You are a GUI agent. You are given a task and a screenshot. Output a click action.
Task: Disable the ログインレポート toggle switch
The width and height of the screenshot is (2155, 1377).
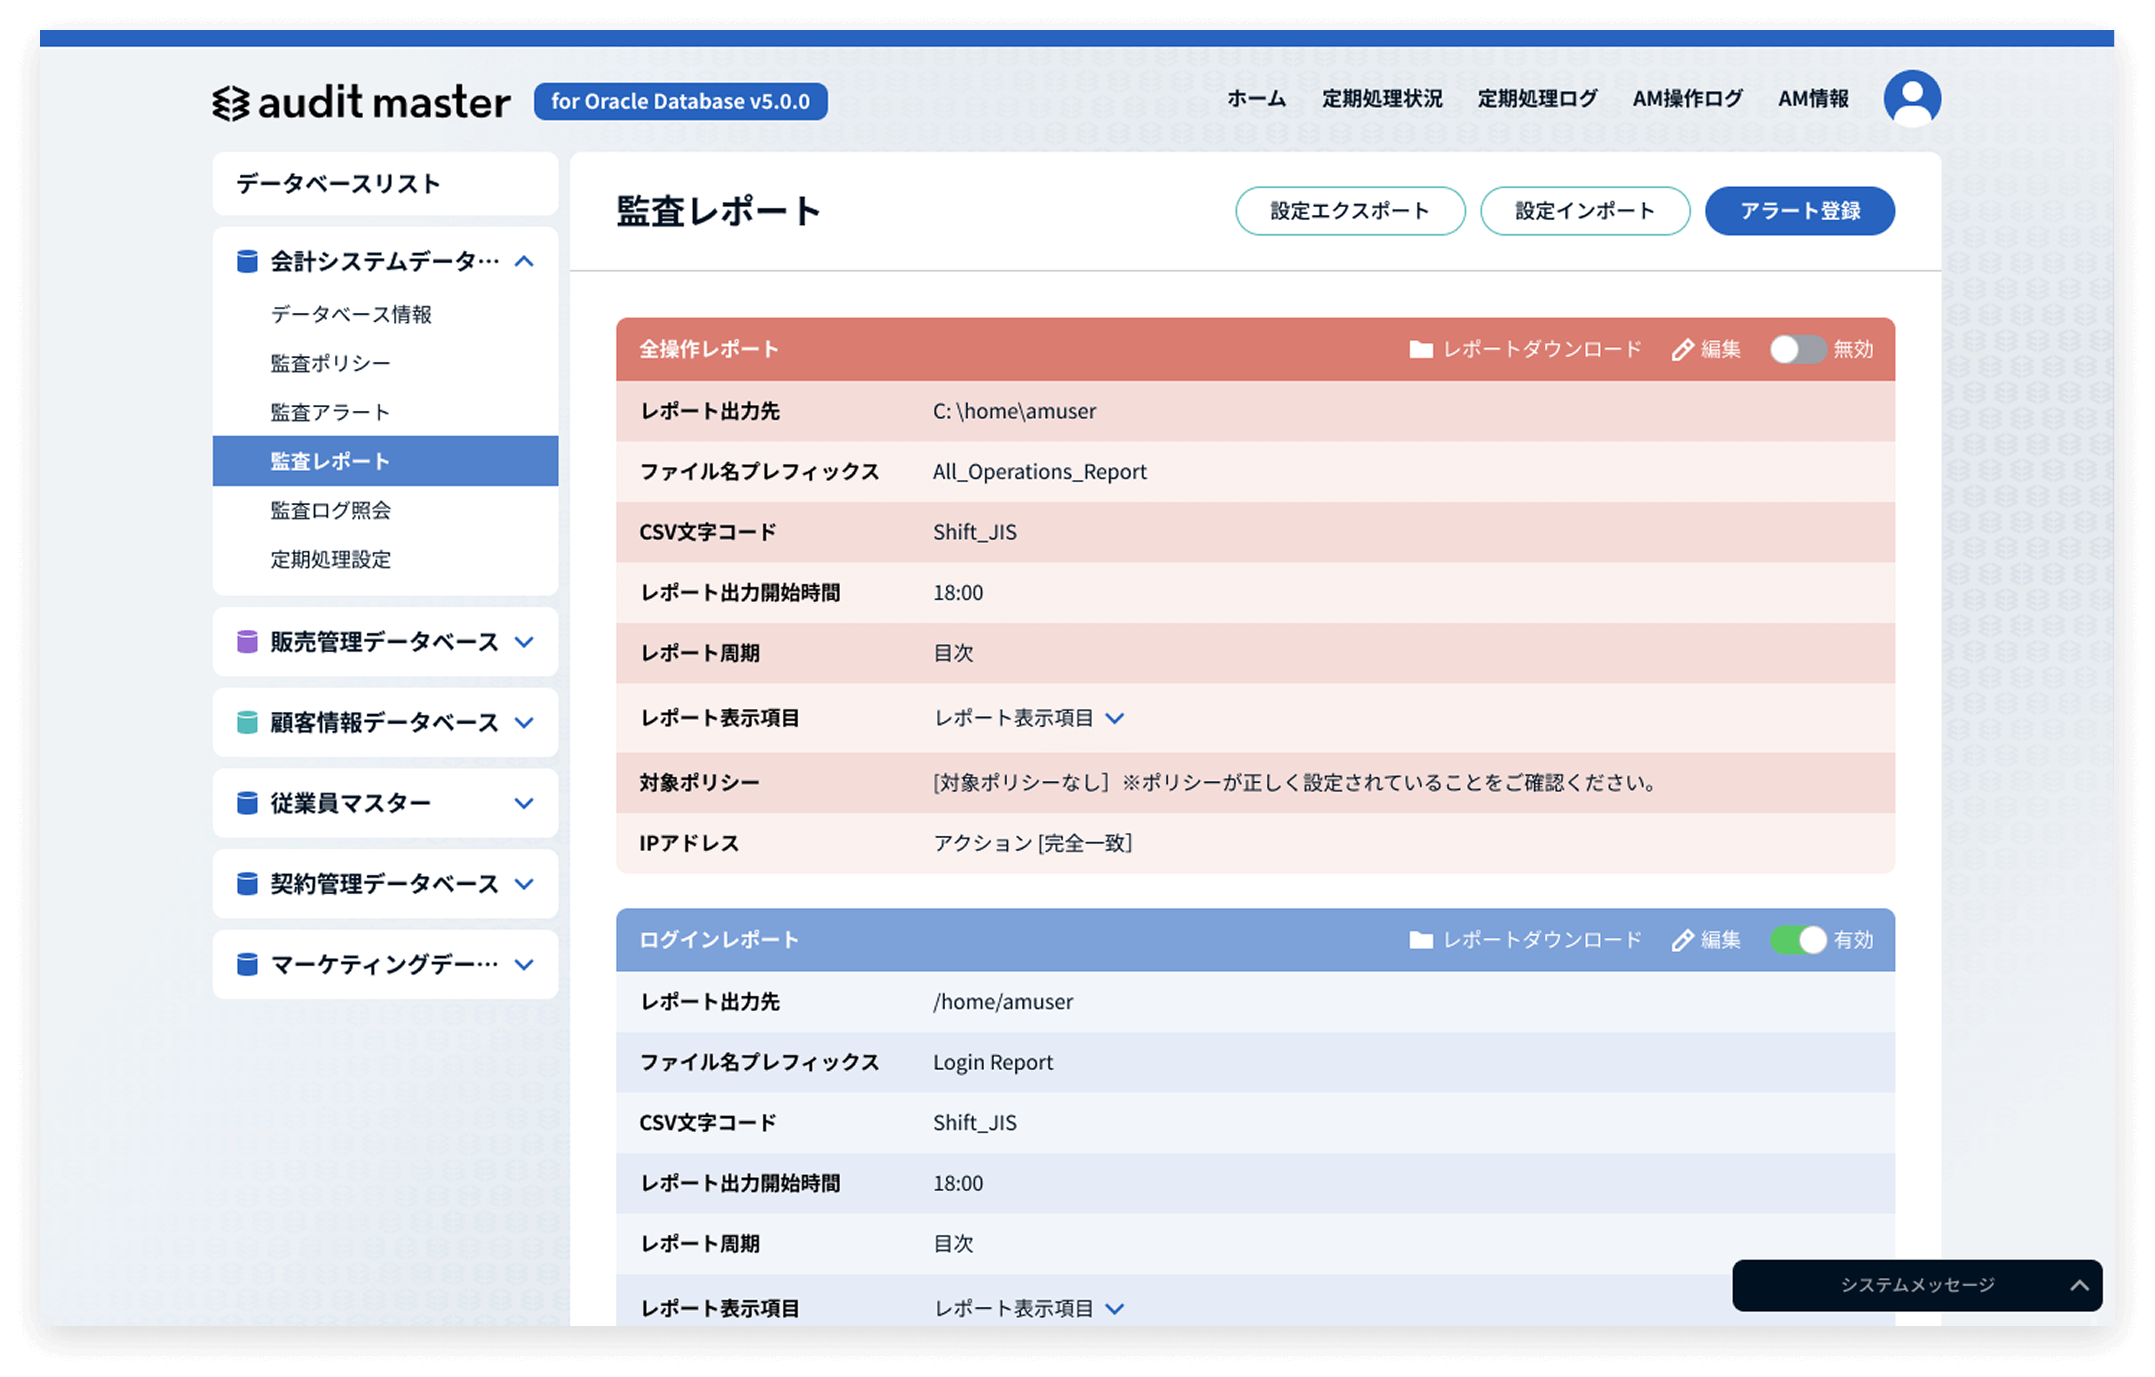[x=1797, y=940]
